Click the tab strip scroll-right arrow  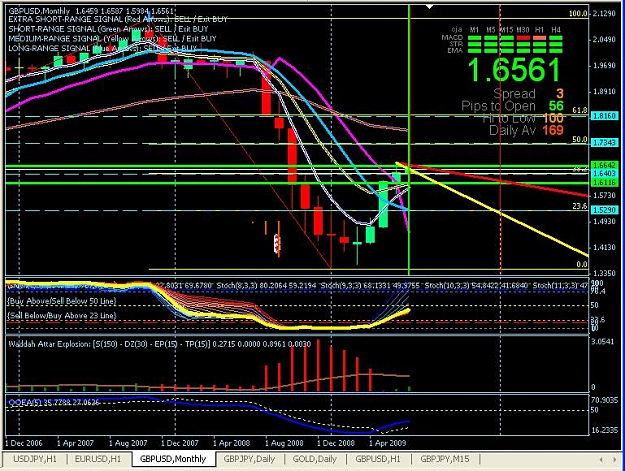coord(615,460)
